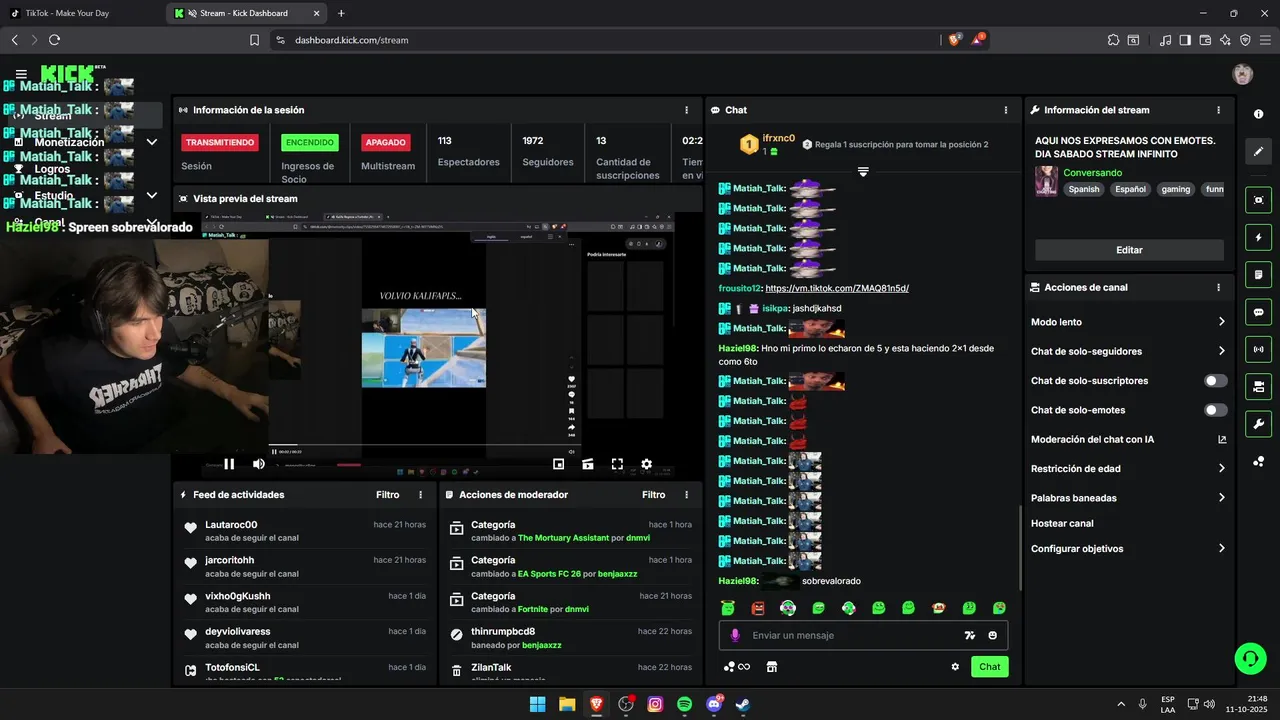Enable Chat de solo-suscriptores switch
Image resolution: width=1280 pixels, height=720 pixels.
click(x=1215, y=381)
